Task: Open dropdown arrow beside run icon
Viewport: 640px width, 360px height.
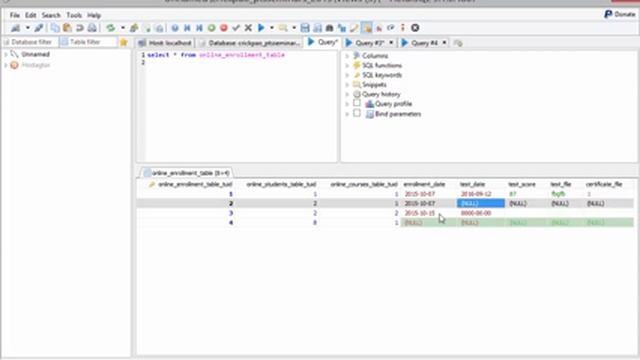Action: tap(272, 28)
